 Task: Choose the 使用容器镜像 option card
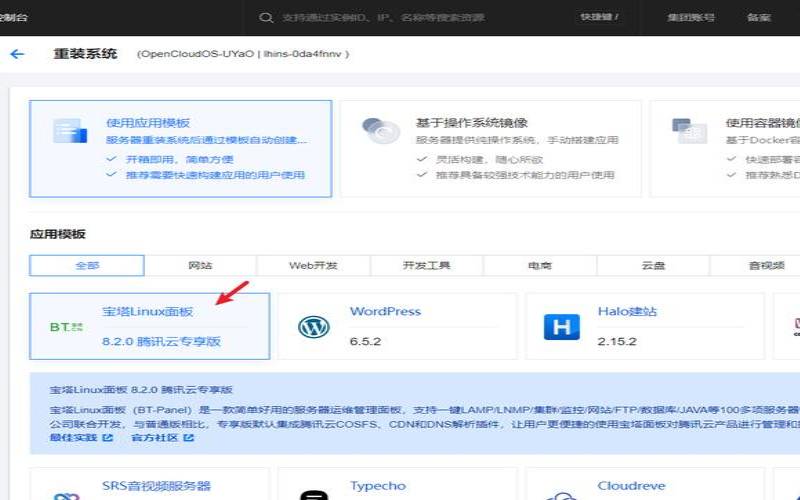coord(725,148)
